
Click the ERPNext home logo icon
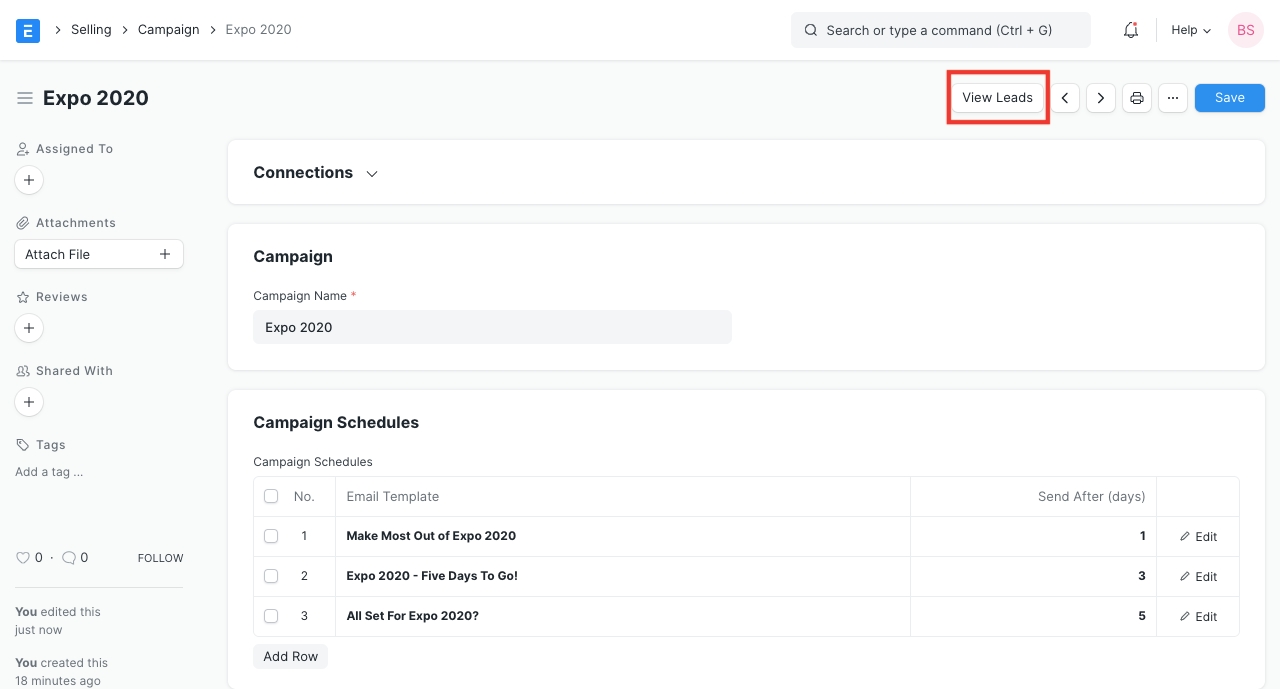tap(28, 30)
